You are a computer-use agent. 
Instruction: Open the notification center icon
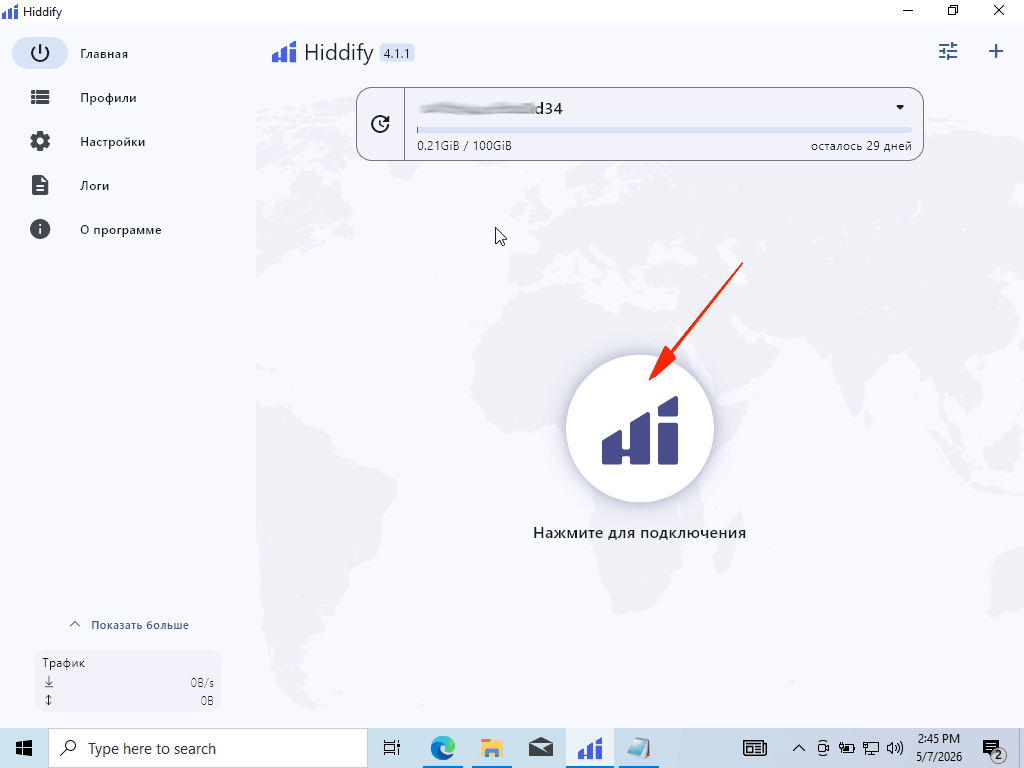(993, 749)
